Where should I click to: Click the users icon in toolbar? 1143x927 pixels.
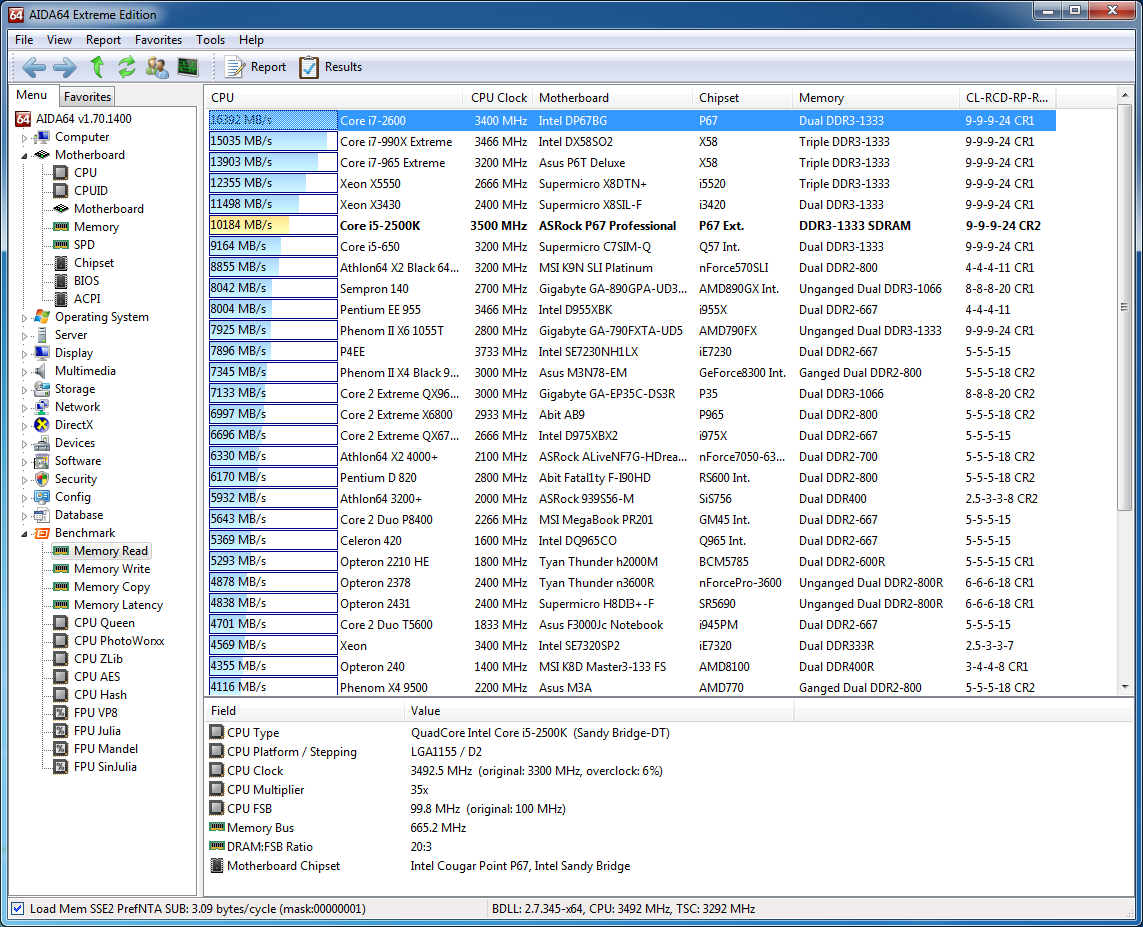[x=157, y=67]
